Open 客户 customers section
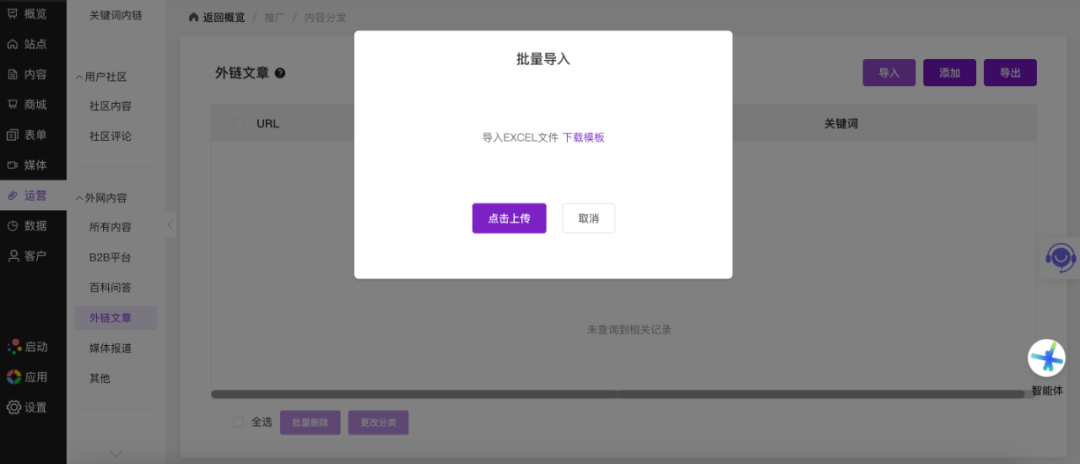 click(x=28, y=256)
